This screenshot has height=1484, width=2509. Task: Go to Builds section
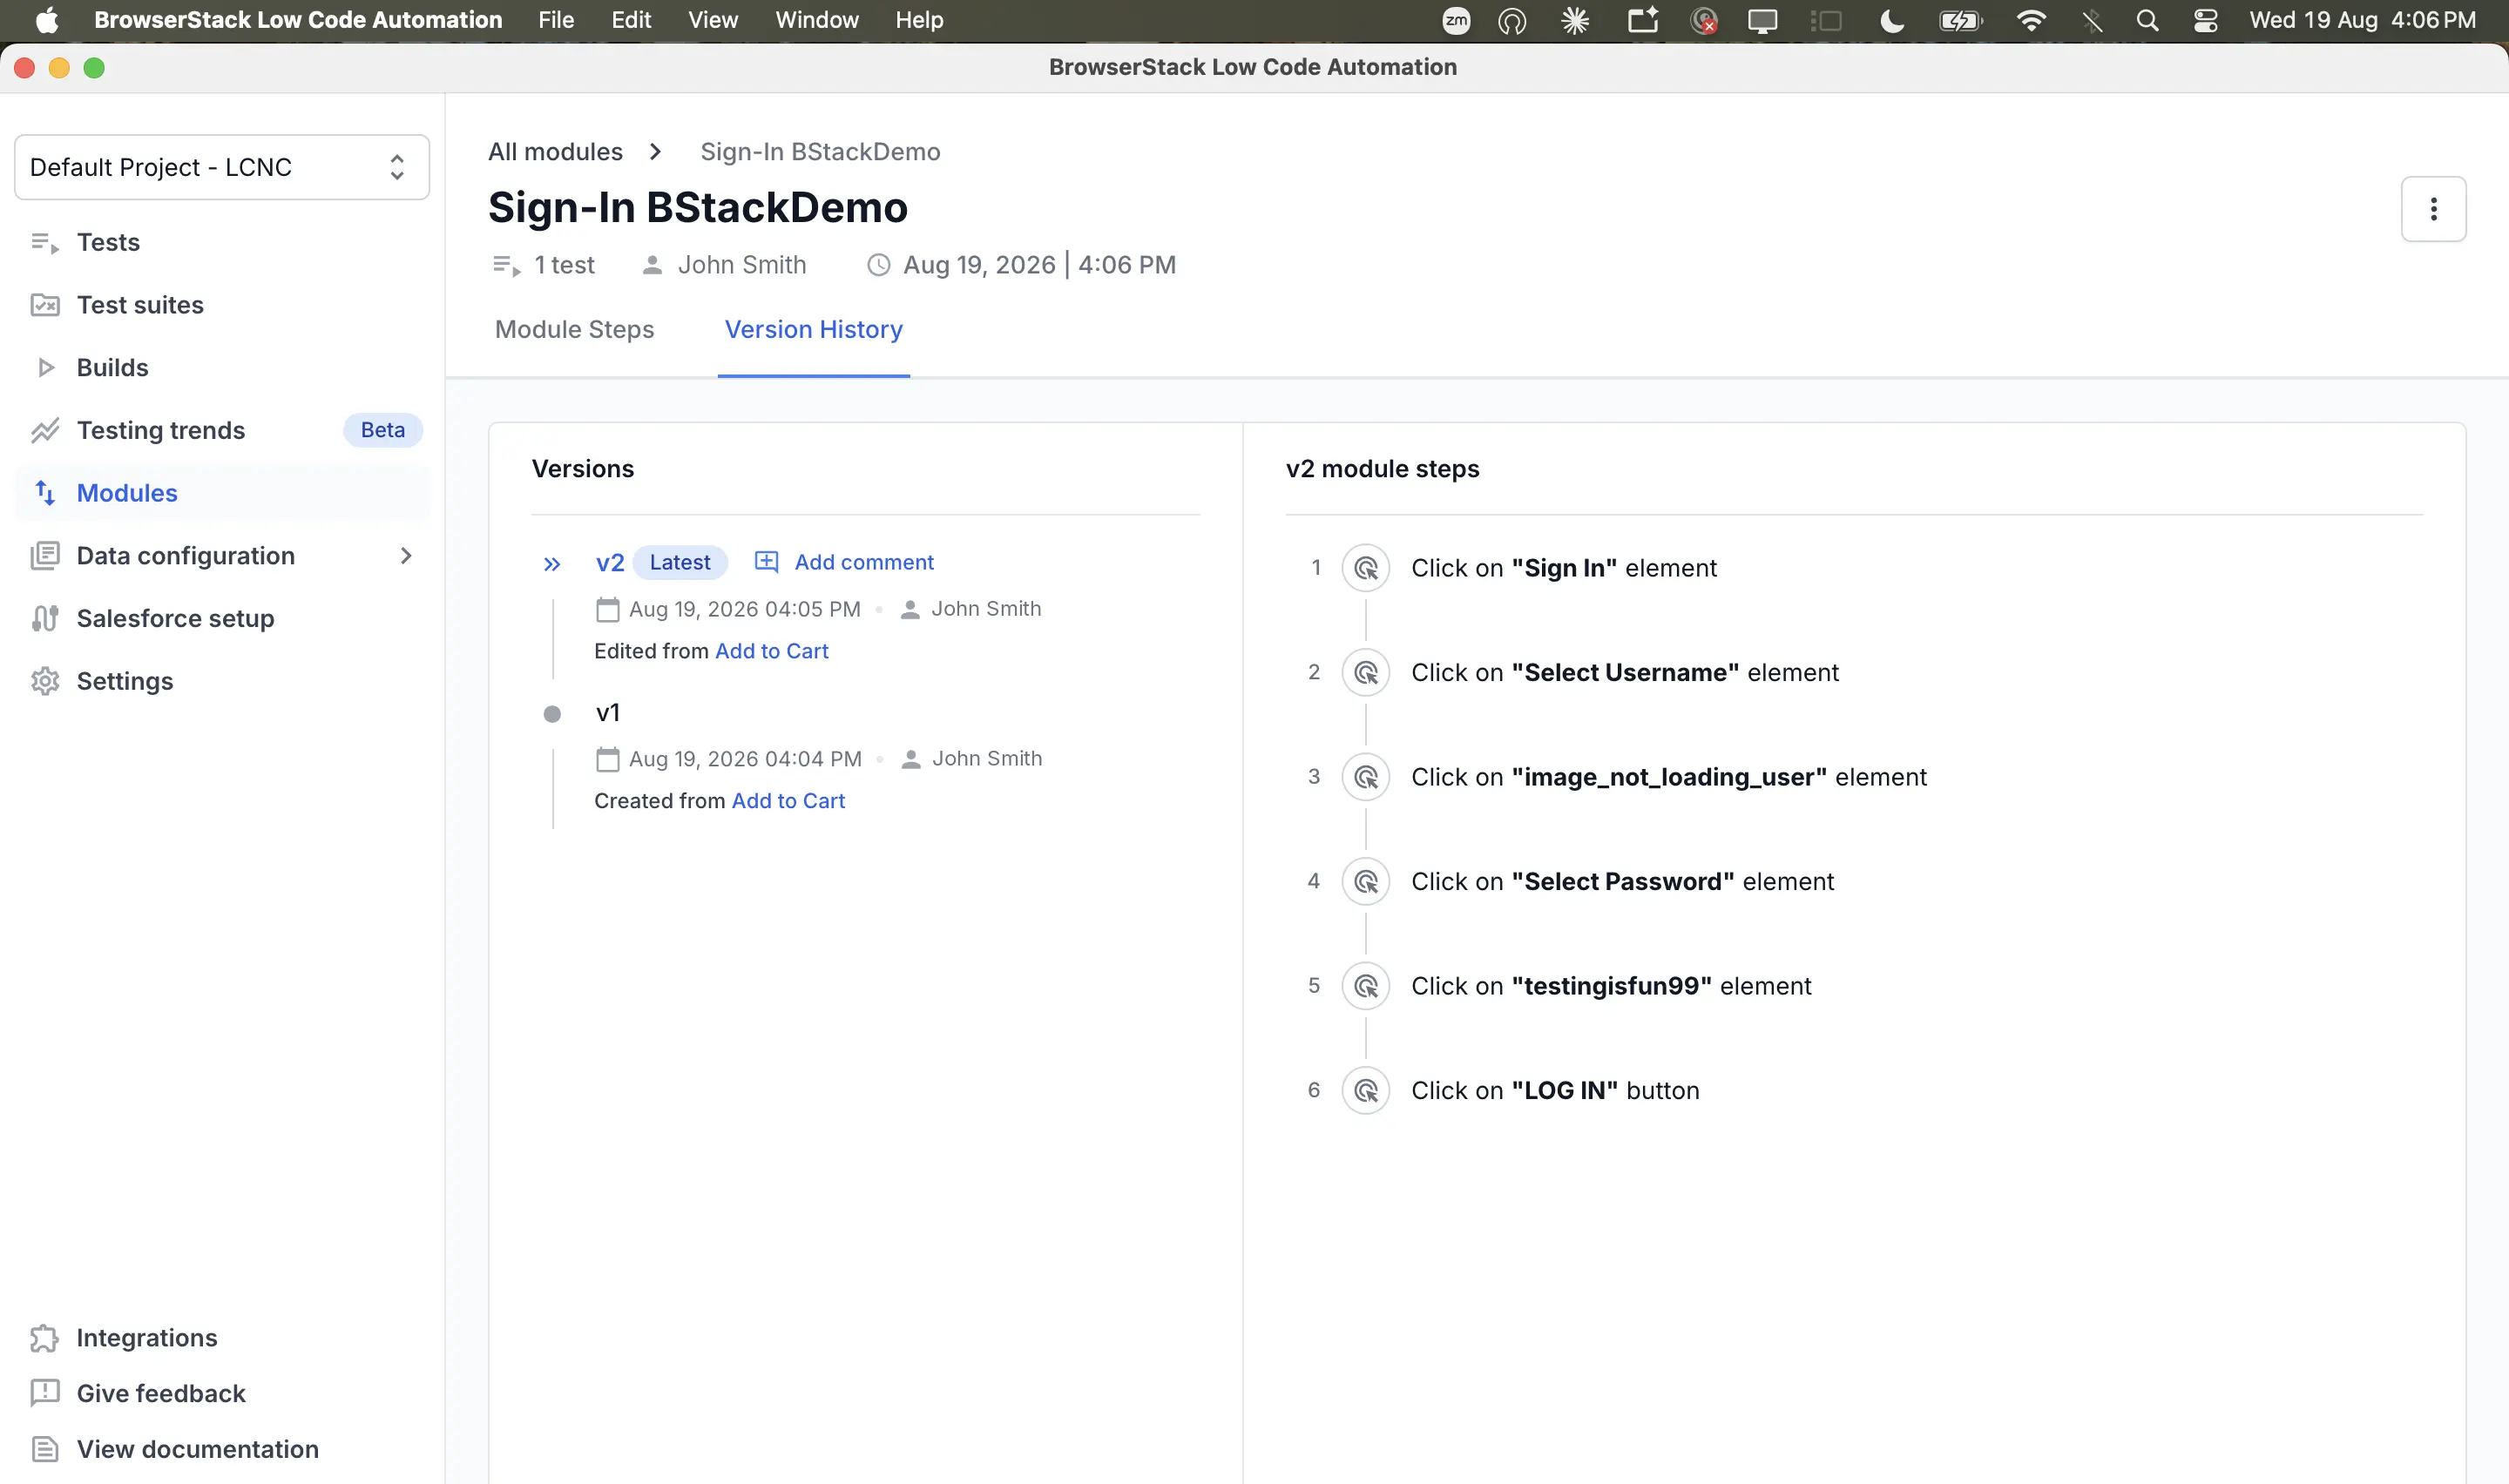(112, 368)
